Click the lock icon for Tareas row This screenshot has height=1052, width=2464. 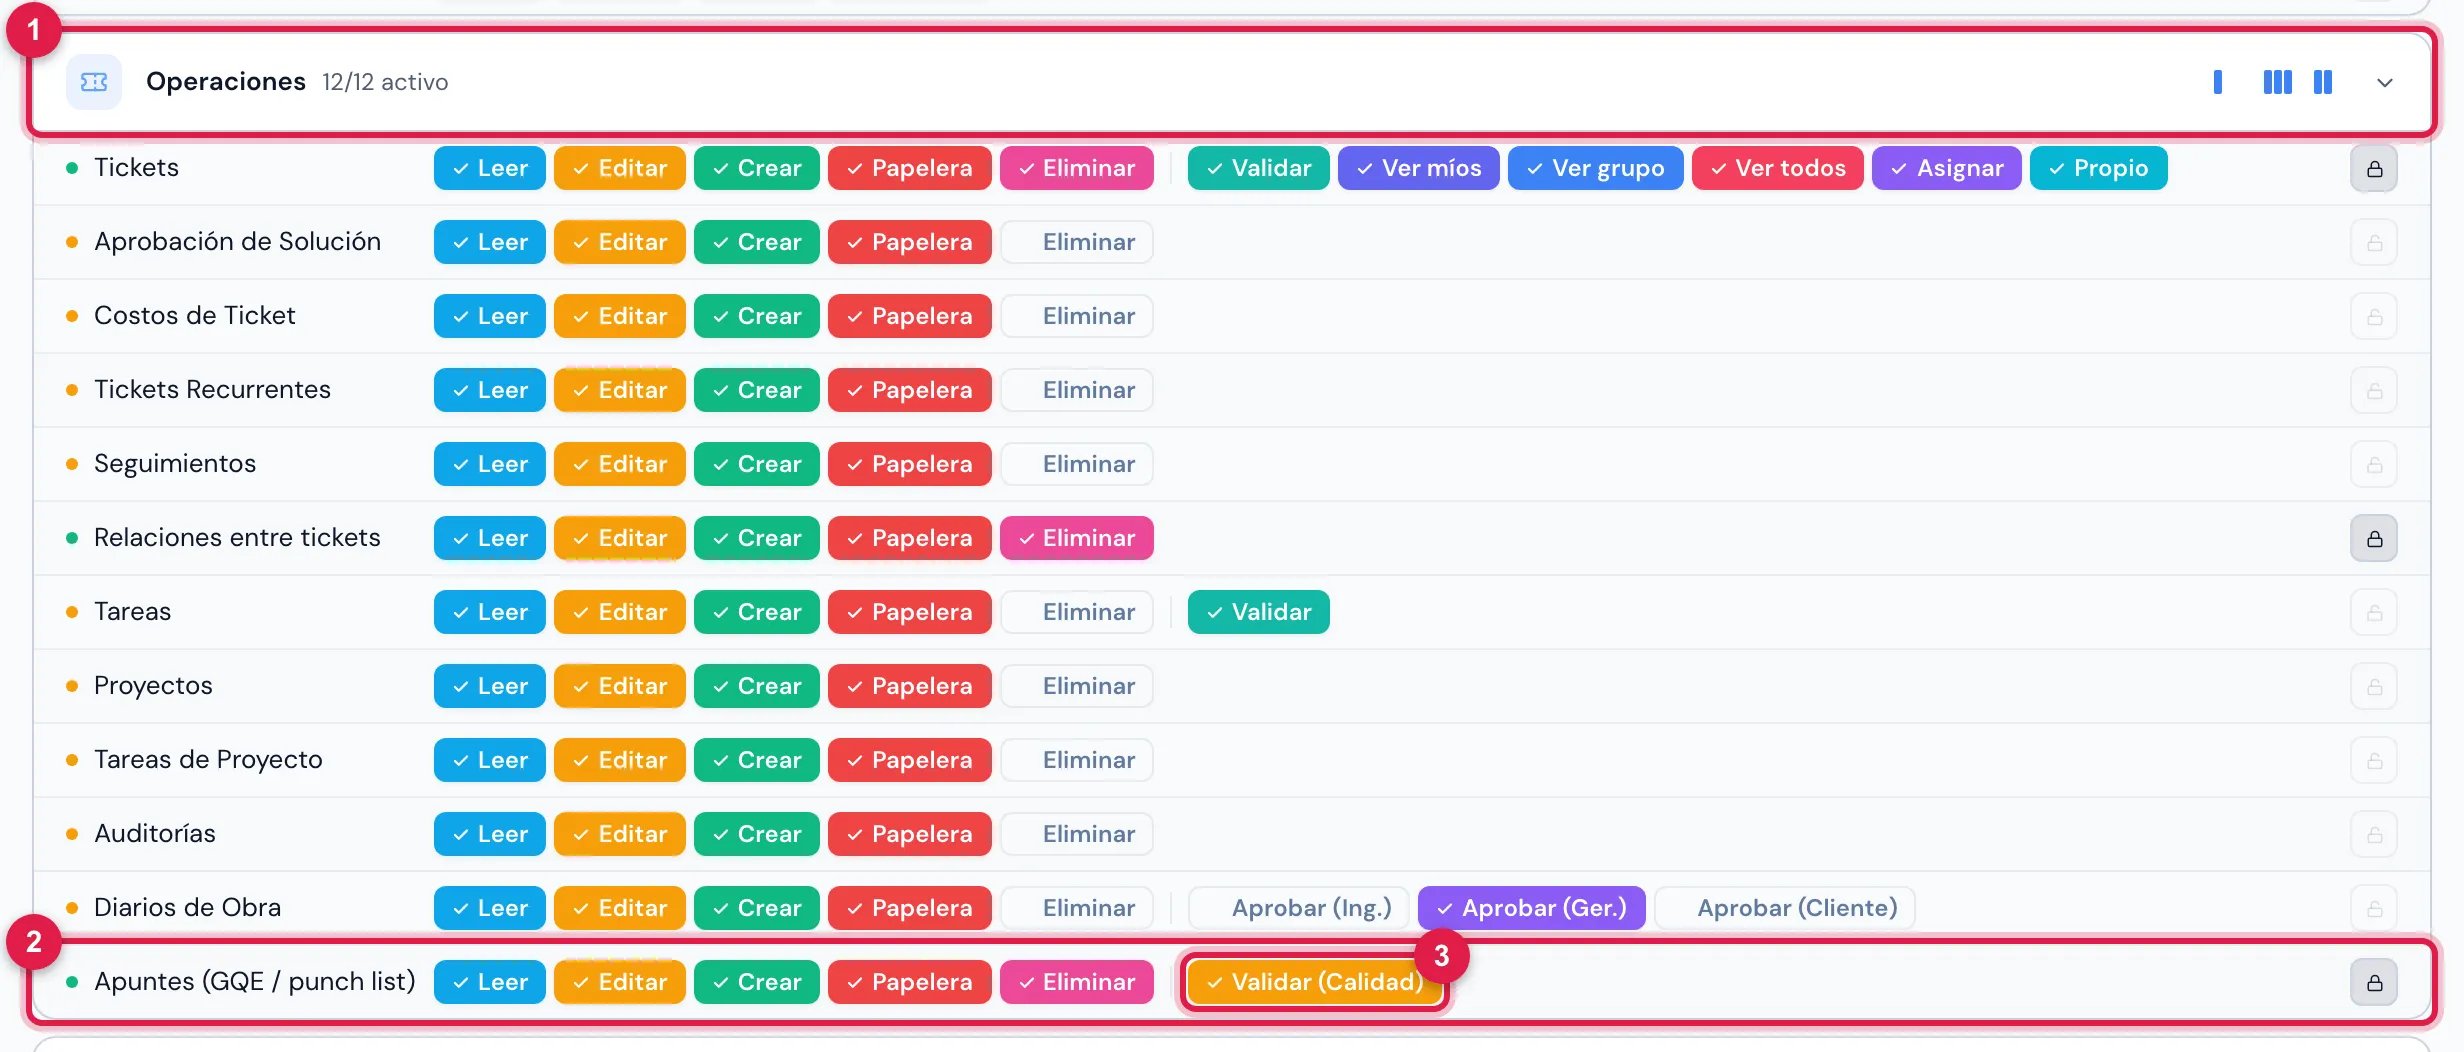pyautogui.click(x=2374, y=613)
